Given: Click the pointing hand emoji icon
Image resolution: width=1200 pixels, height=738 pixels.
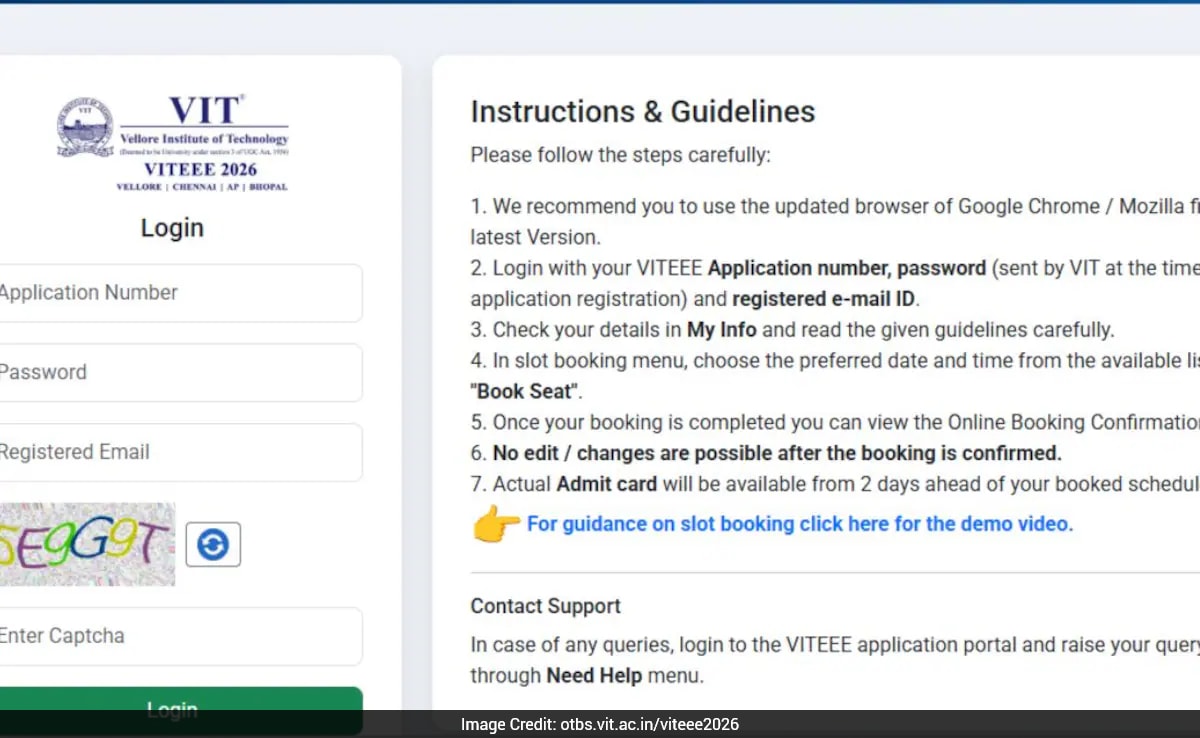Looking at the screenshot, I should 496,523.
